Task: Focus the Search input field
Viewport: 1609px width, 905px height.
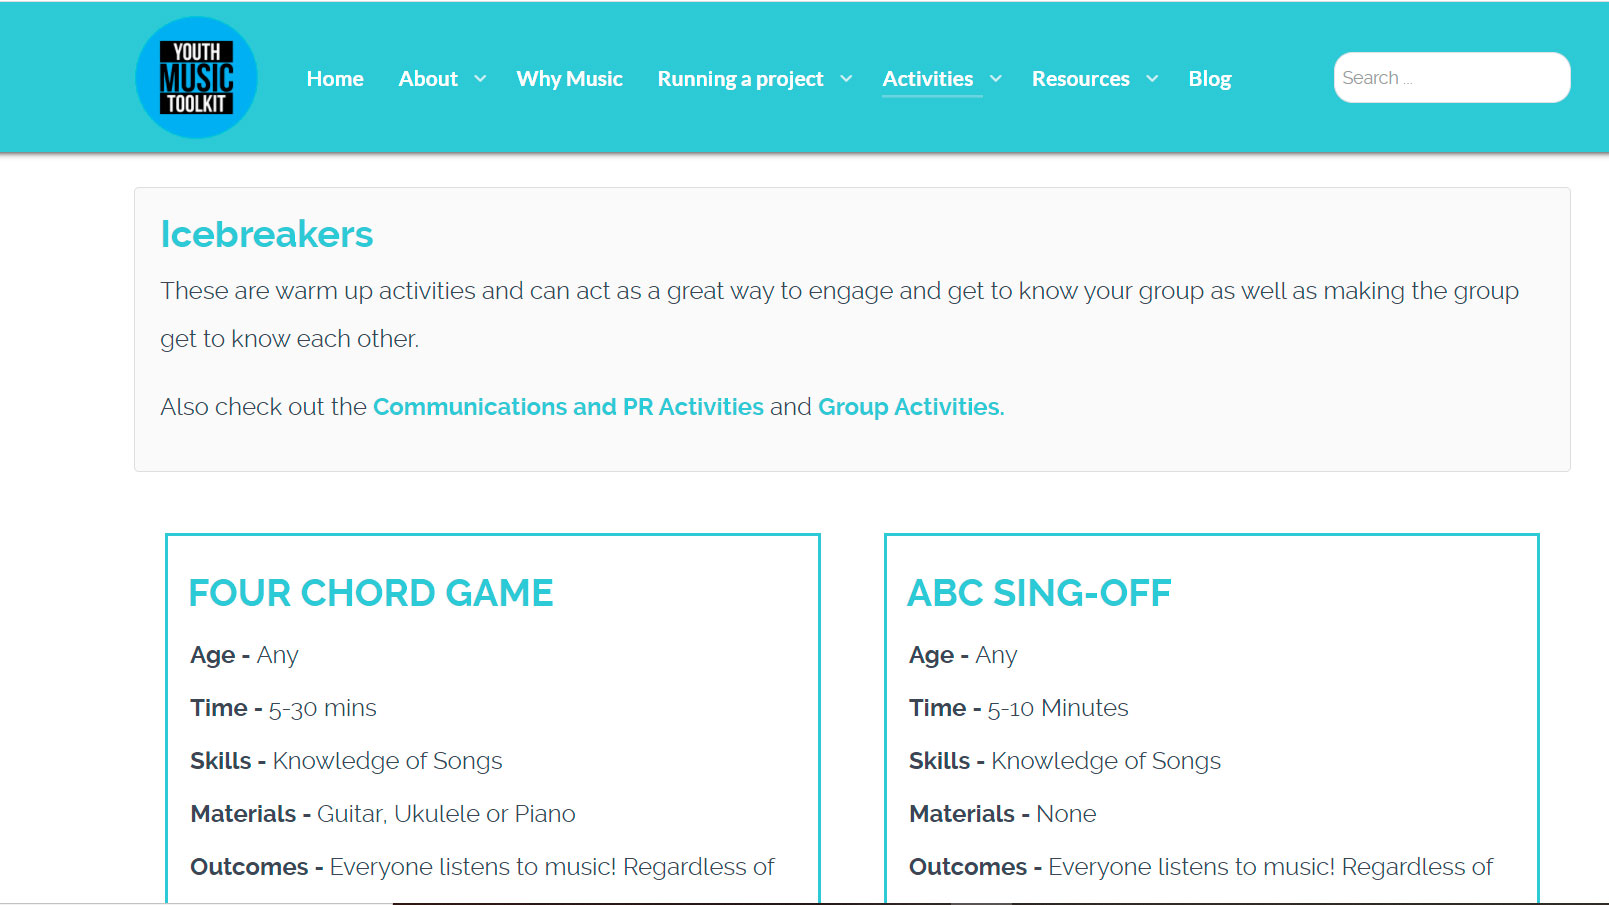Action: (x=1451, y=78)
